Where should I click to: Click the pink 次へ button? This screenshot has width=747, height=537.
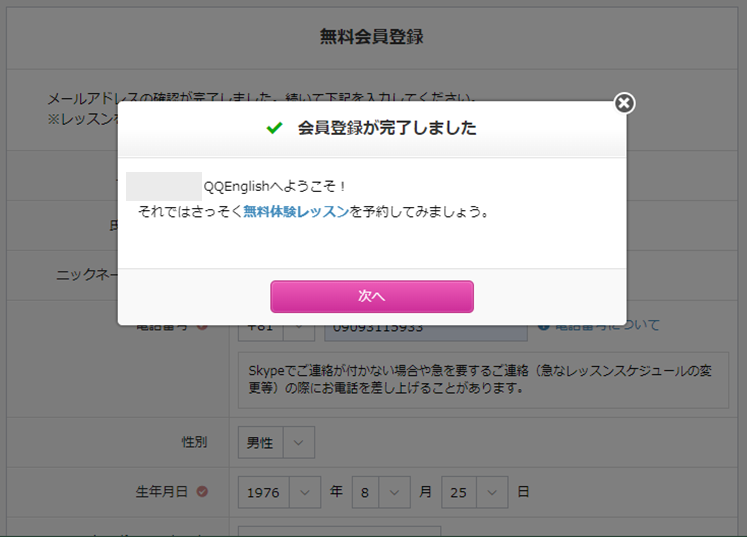[372, 296]
